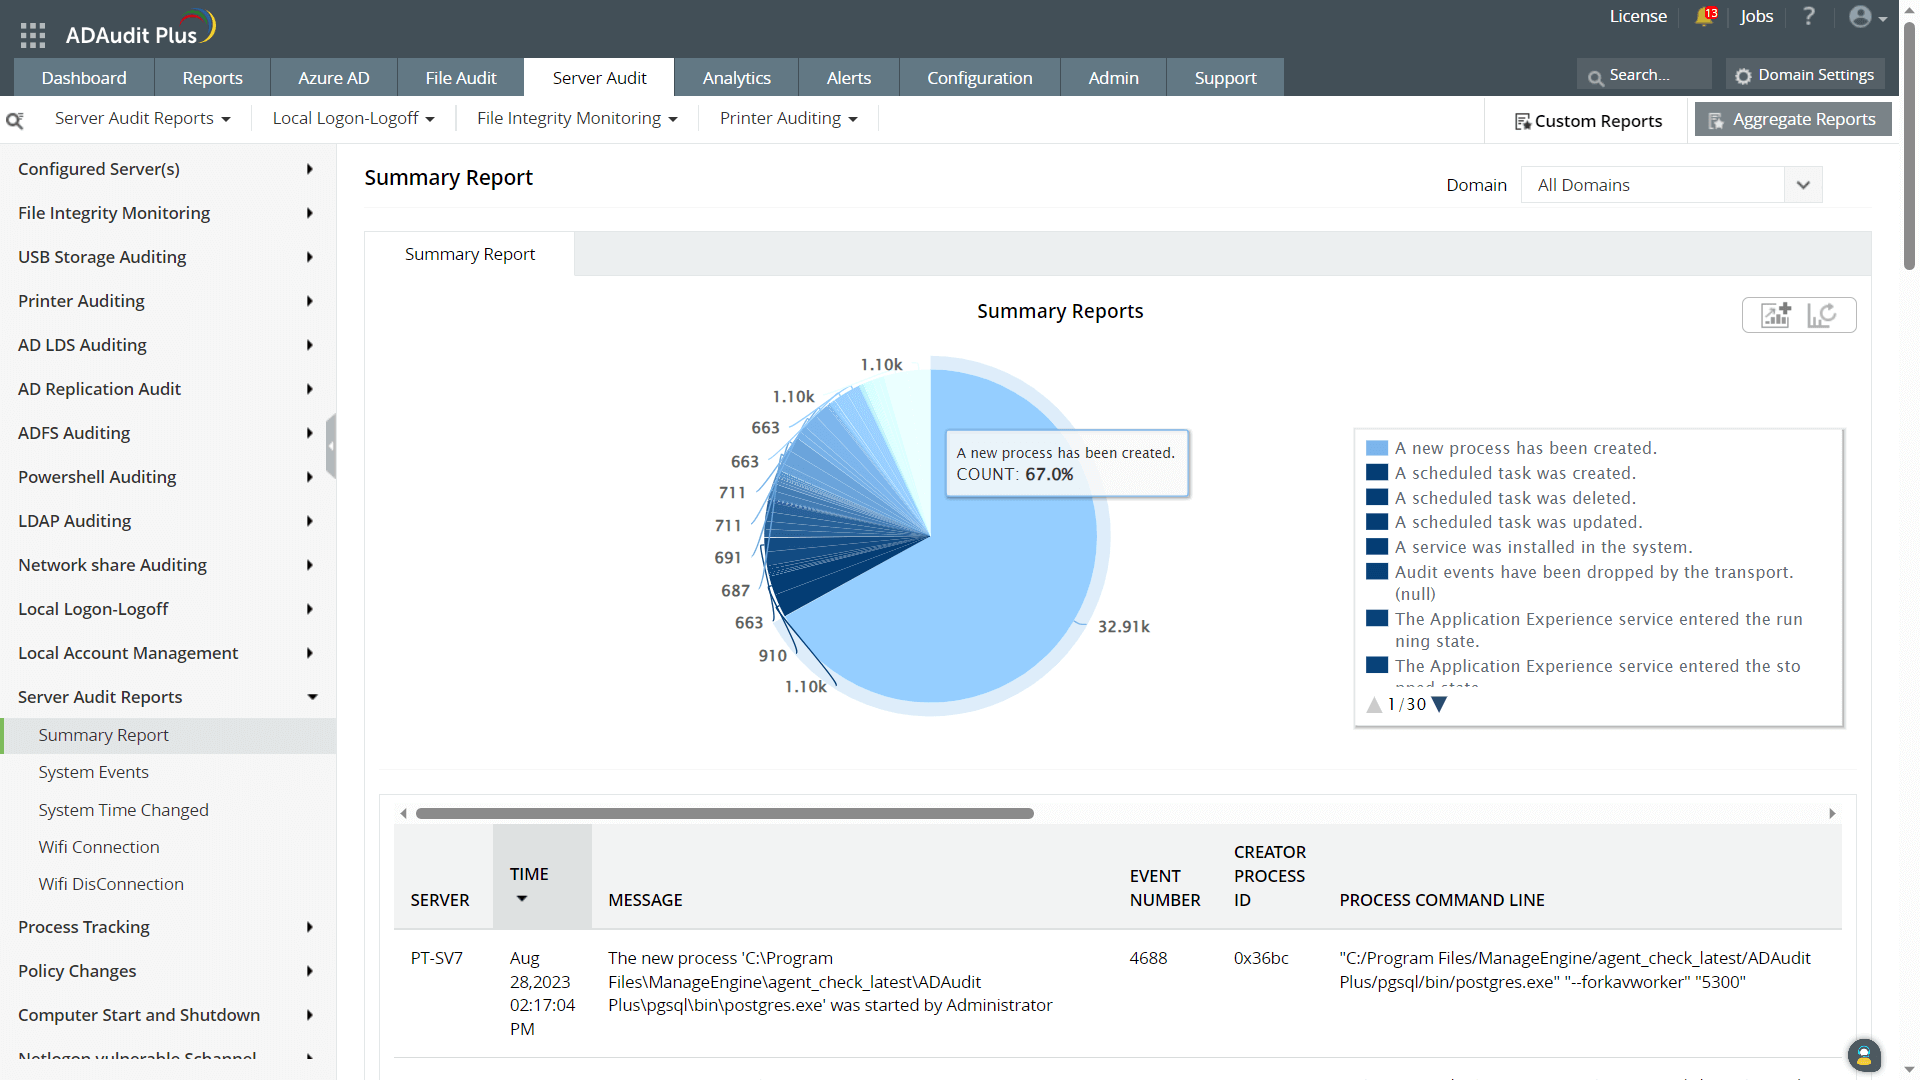Open the System Events report
Image resolution: width=1920 pixels, height=1080 pixels.
coord(93,772)
